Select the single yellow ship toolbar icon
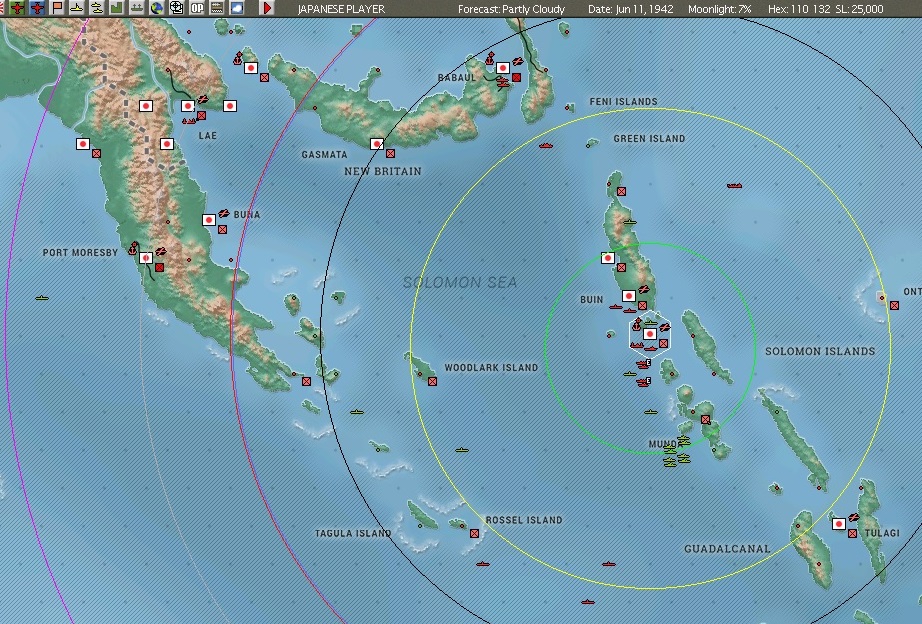The height and width of the screenshot is (624, 922). click(77, 8)
